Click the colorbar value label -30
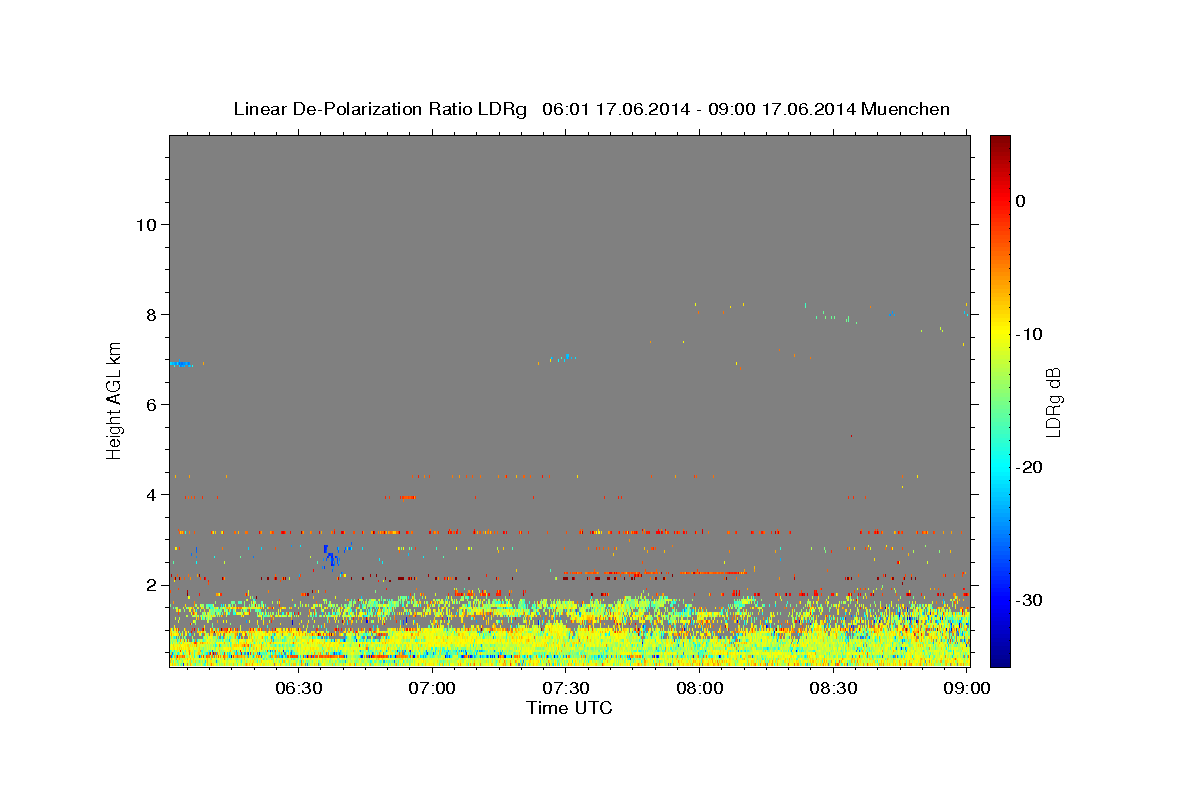The height and width of the screenshot is (800, 1200). pos(1030,600)
